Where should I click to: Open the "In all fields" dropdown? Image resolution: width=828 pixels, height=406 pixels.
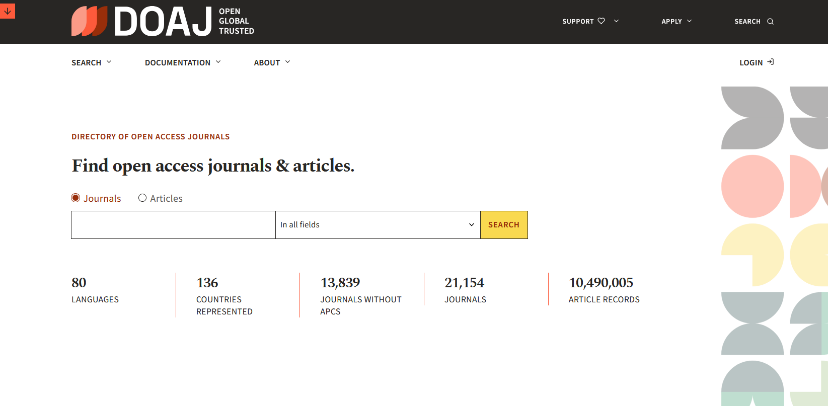coord(377,225)
